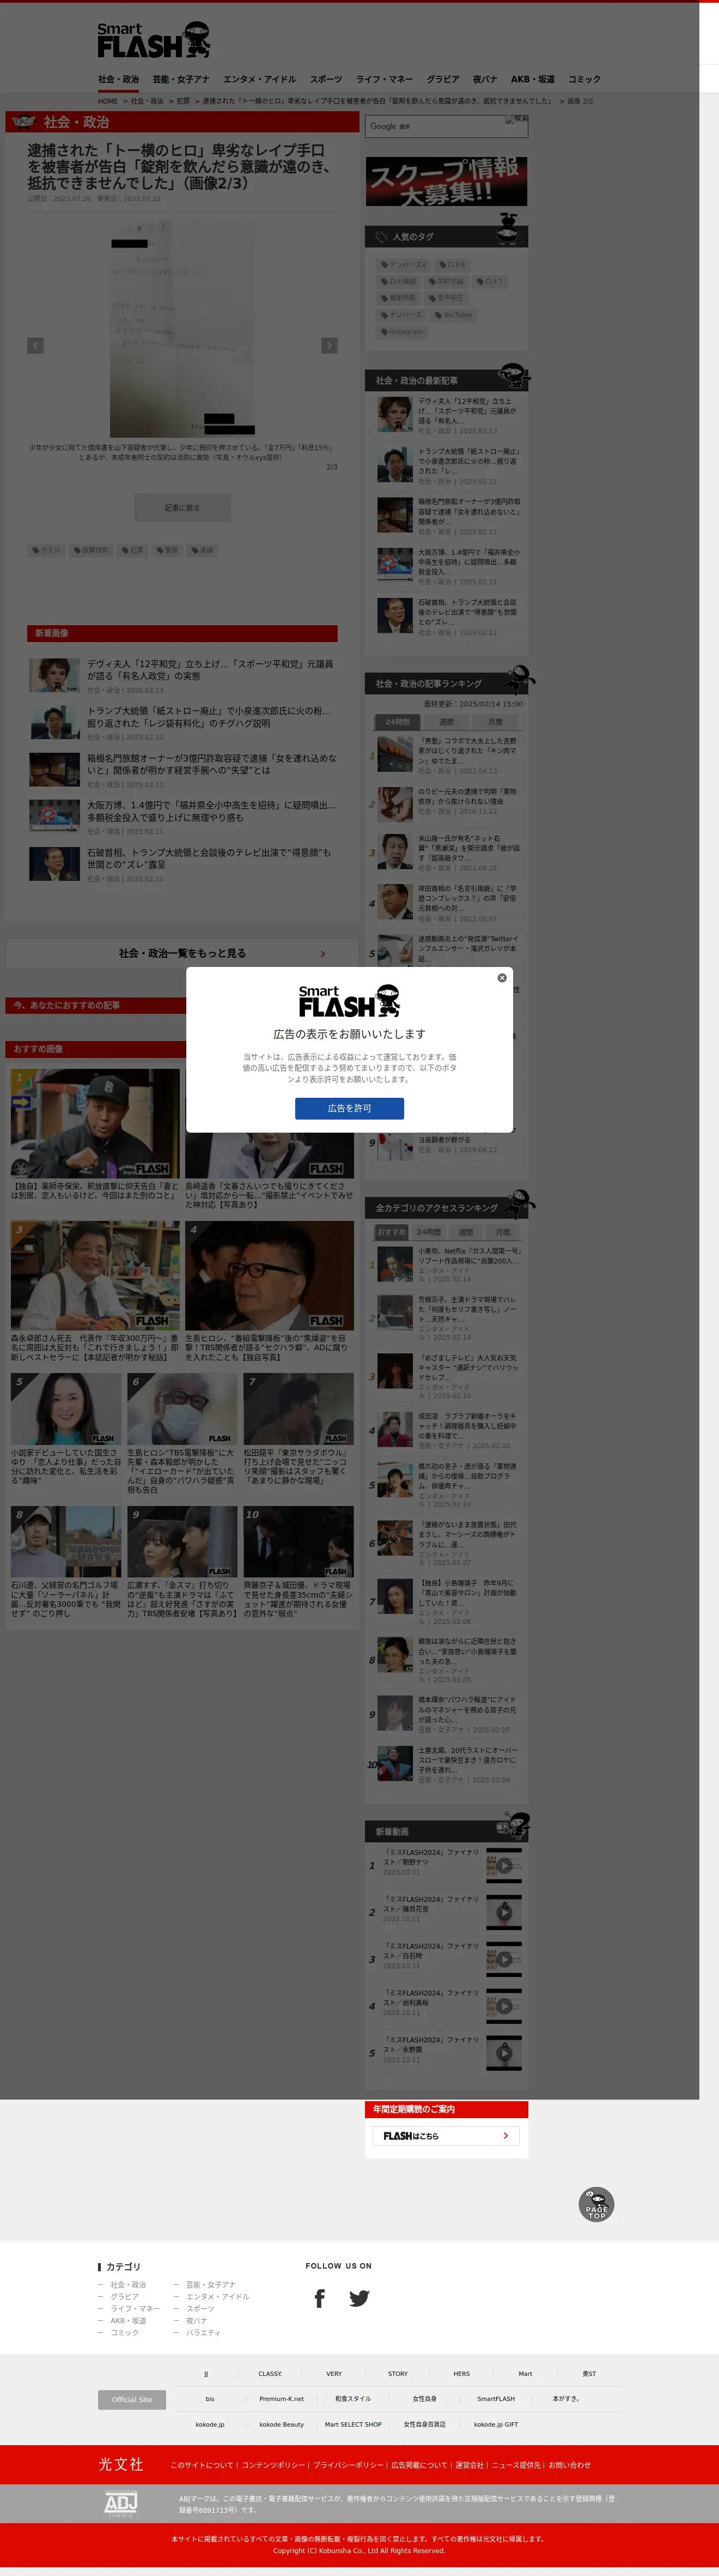Screen dimensions: 719x2576
Task: Select おすすめ tab in all-category ranking
Action: click(x=392, y=1232)
